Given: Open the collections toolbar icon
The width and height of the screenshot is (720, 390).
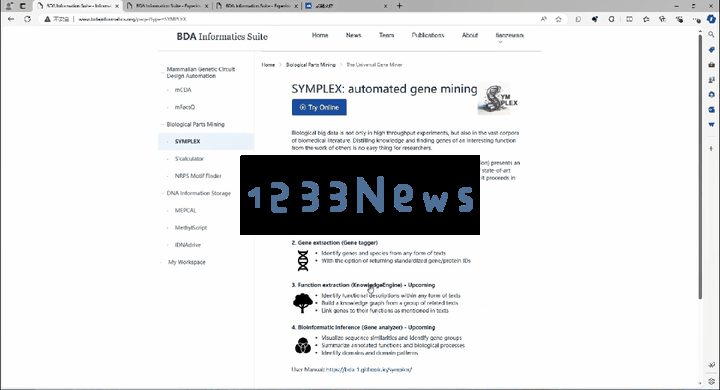Looking at the screenshot, I should [x=662, y=19].
